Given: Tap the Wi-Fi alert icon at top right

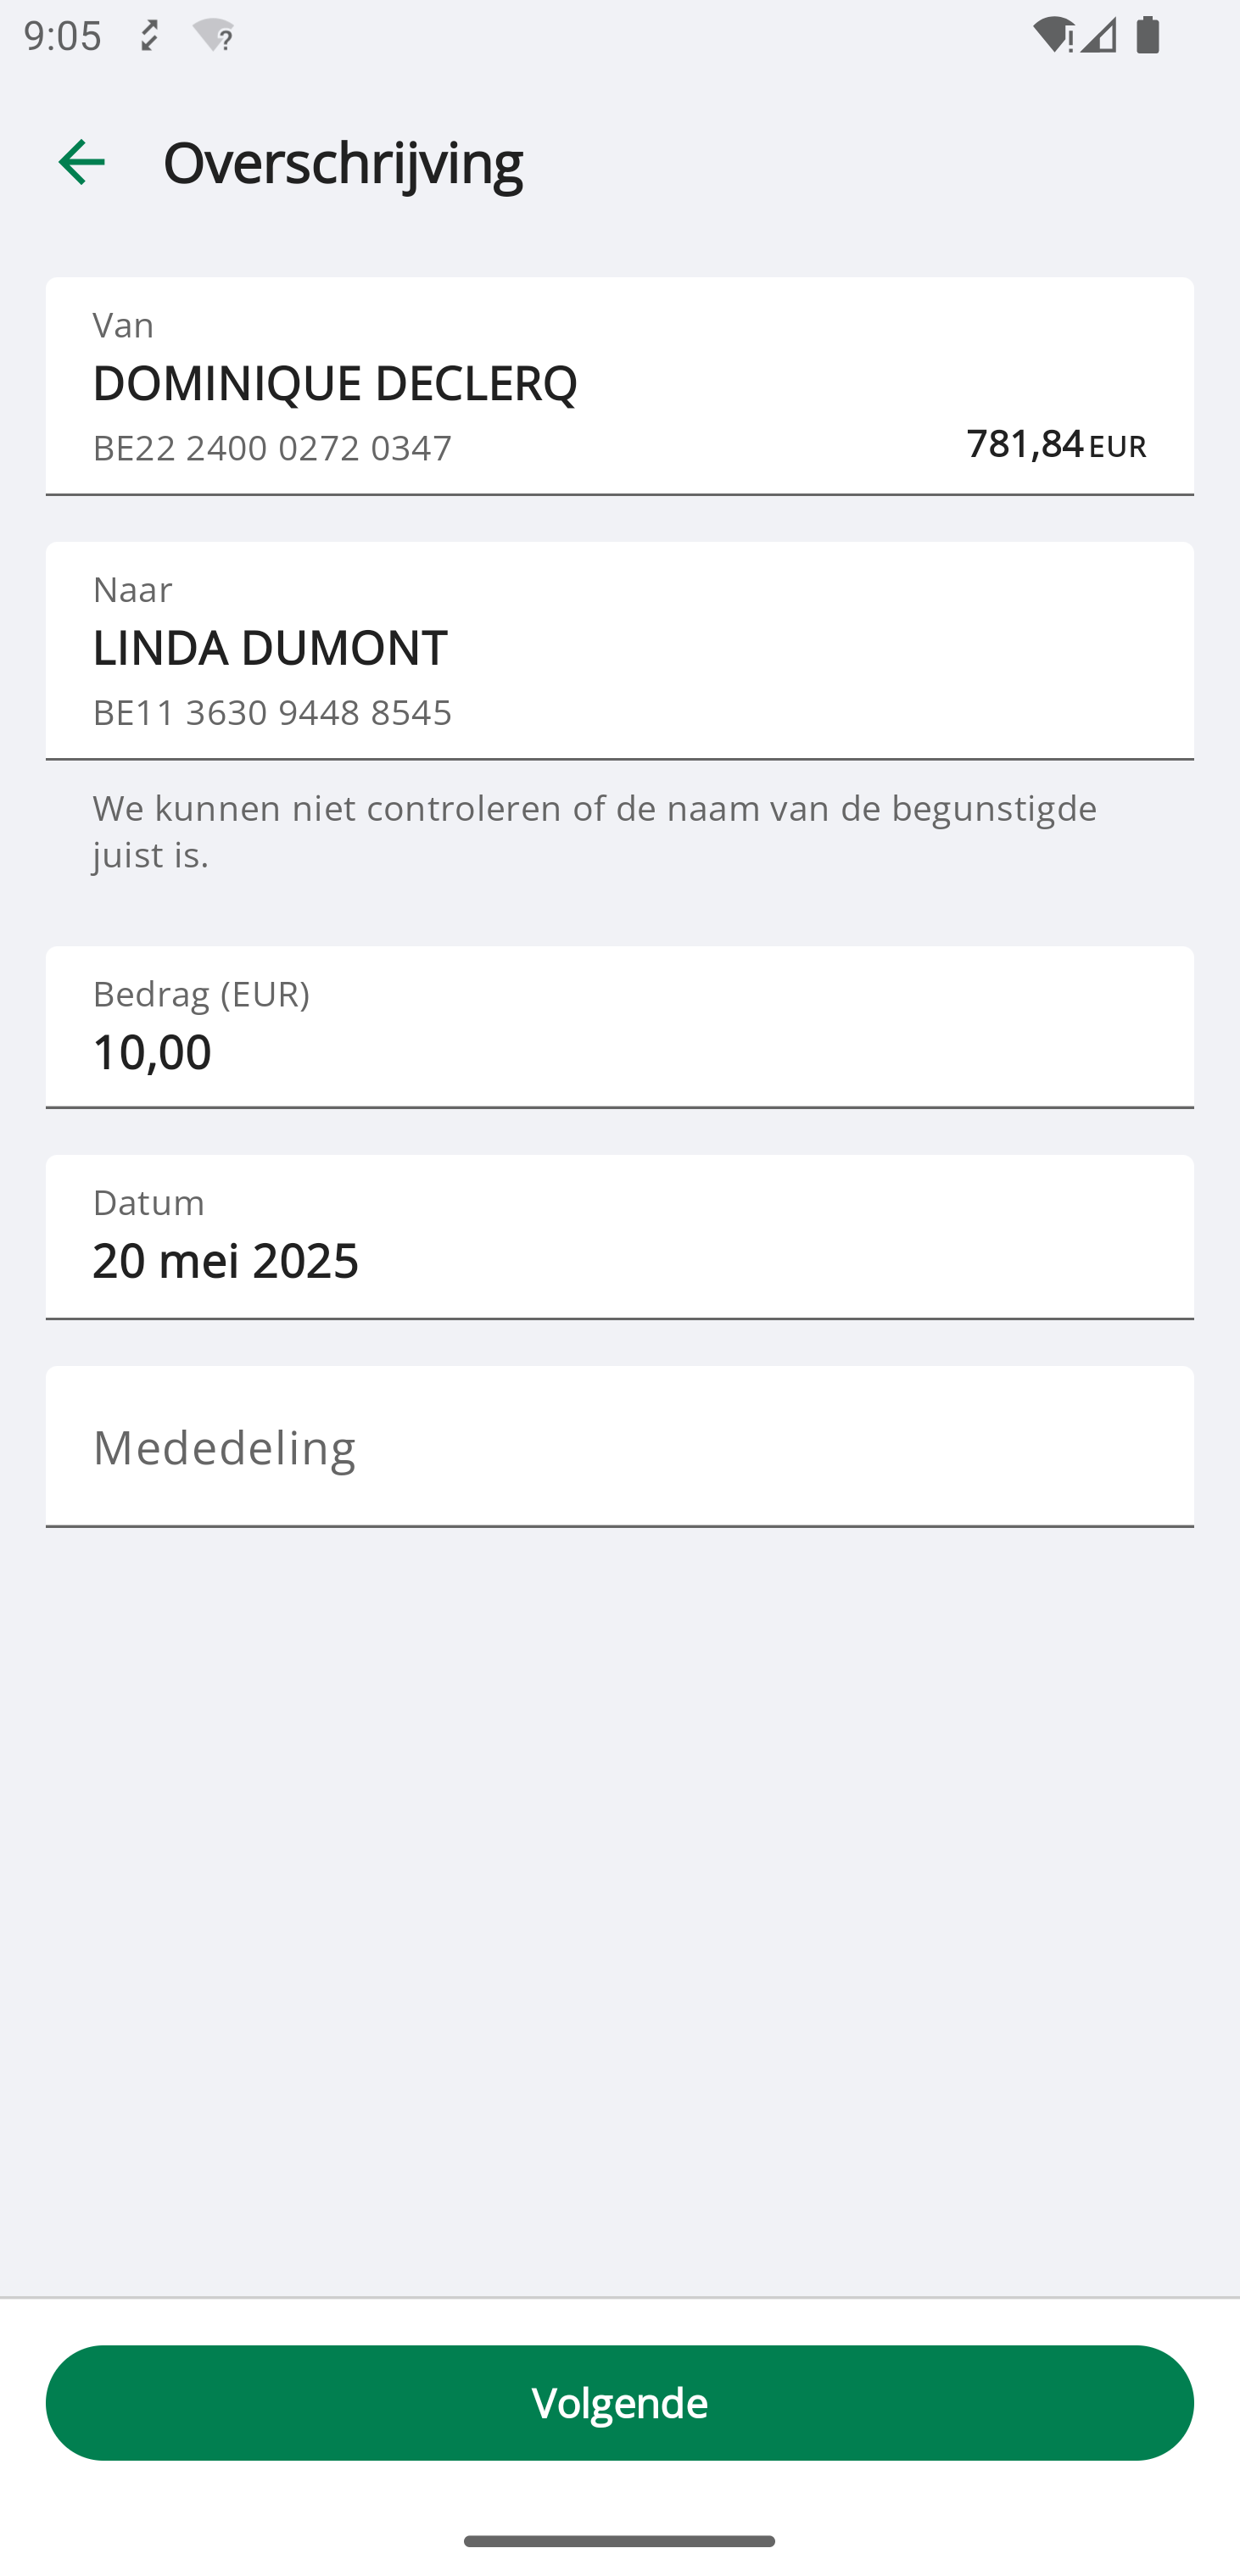Looking at the screenshot, I should (x=1053, y=36).
